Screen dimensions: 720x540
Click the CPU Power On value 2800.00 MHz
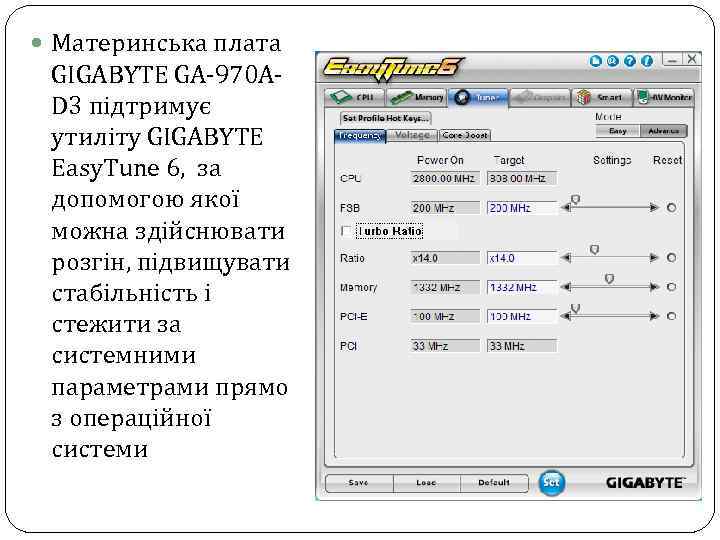(444, 179)
